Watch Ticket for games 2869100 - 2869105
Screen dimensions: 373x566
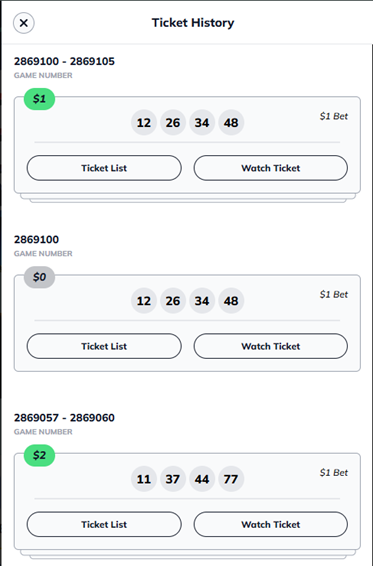pyautogui.click(x=270, y=168)
